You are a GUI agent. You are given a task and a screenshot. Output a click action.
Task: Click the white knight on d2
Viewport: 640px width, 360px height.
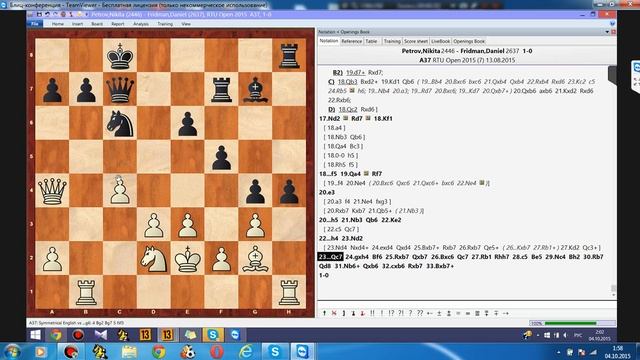pos(154,259)
